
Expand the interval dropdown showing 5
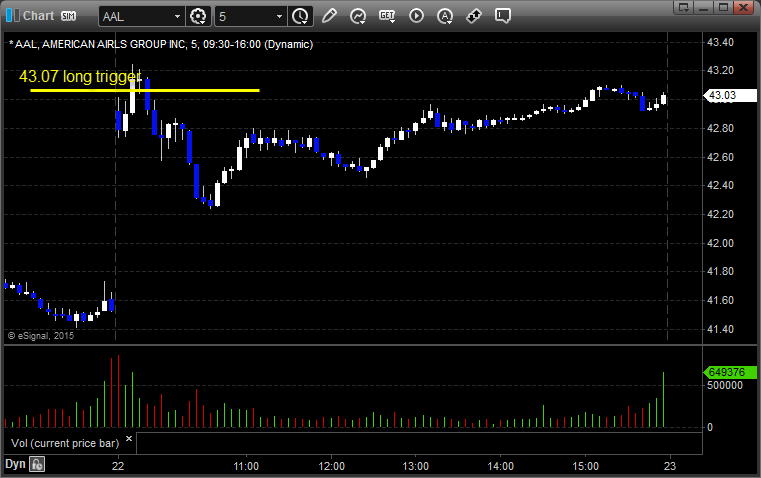[279, 16]
